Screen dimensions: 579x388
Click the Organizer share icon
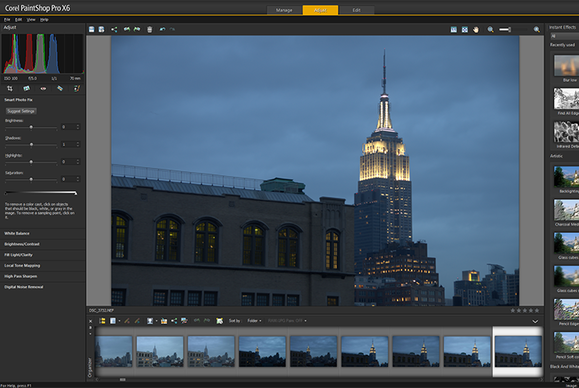point(174,321)
